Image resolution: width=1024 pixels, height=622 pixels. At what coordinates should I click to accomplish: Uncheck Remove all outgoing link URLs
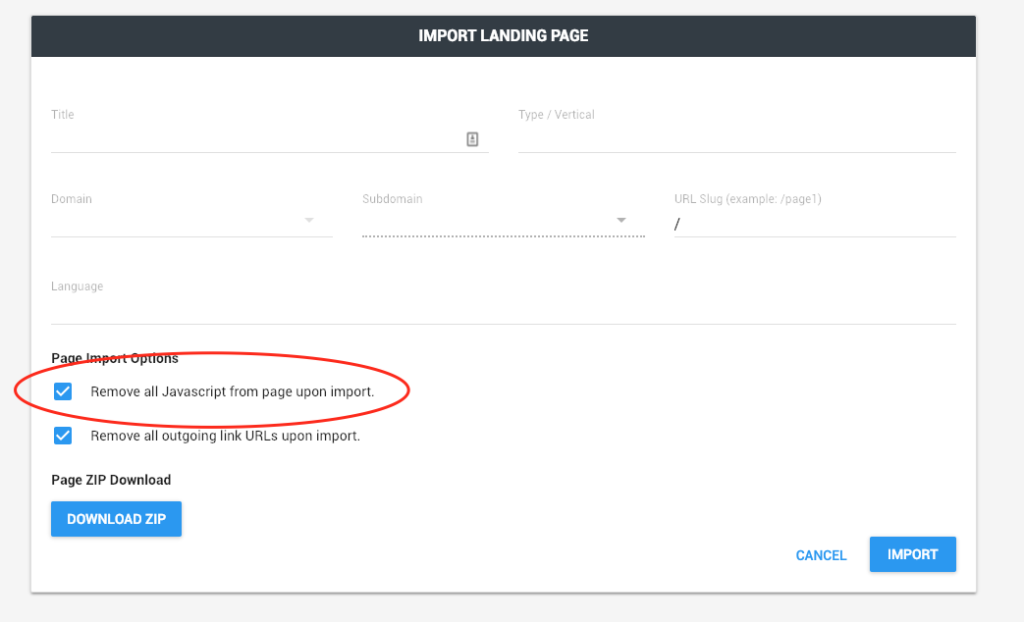click(x=63, y=436)
